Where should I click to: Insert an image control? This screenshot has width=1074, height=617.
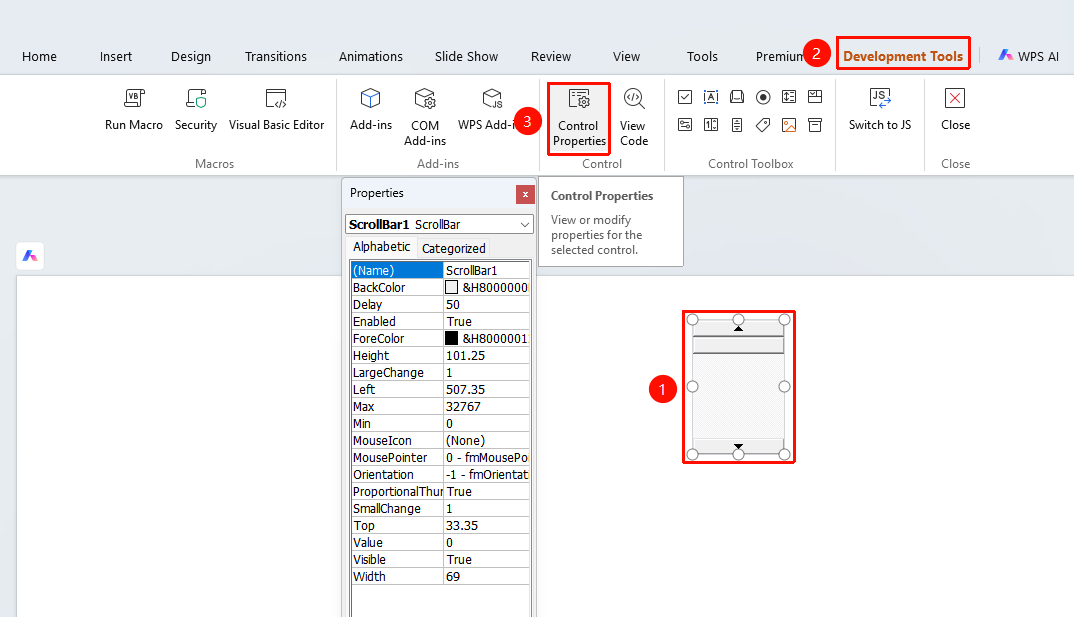pos(789,125)
